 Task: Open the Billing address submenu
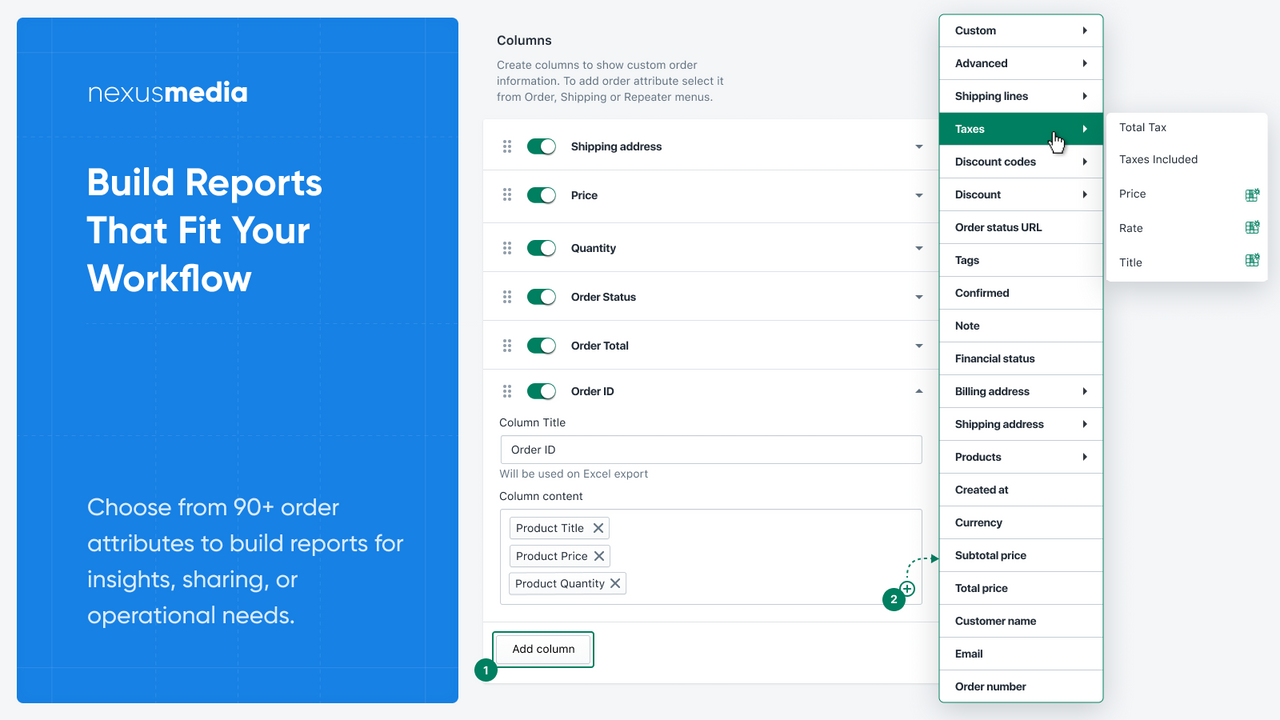point(1021,392)
